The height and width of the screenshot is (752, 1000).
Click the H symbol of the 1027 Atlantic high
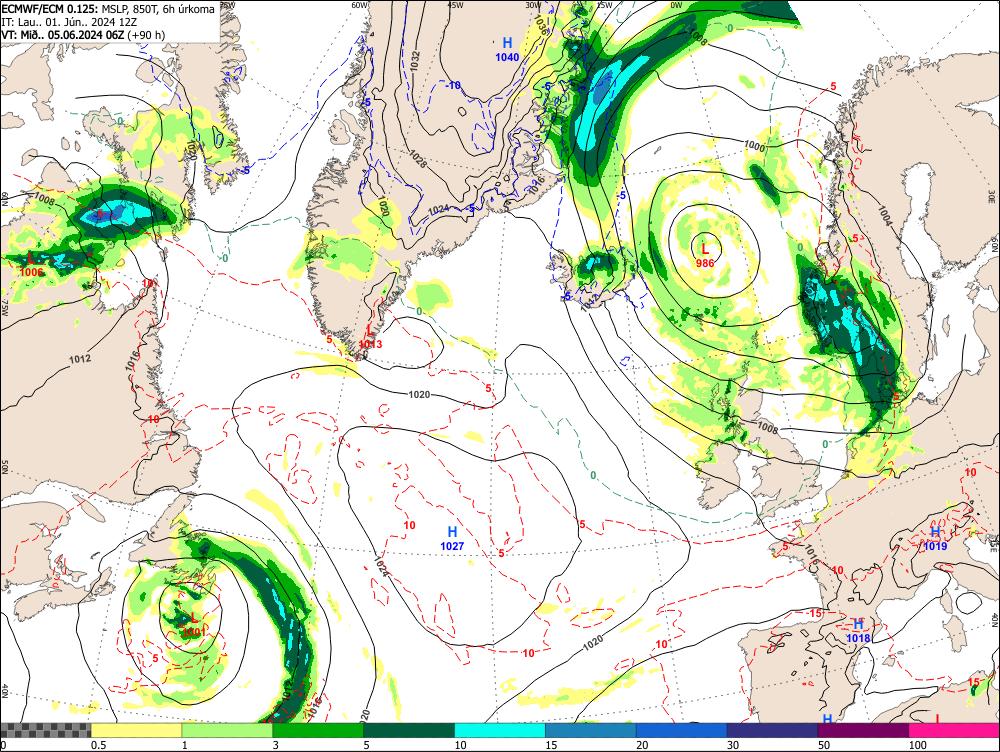(x=452, y=532)
